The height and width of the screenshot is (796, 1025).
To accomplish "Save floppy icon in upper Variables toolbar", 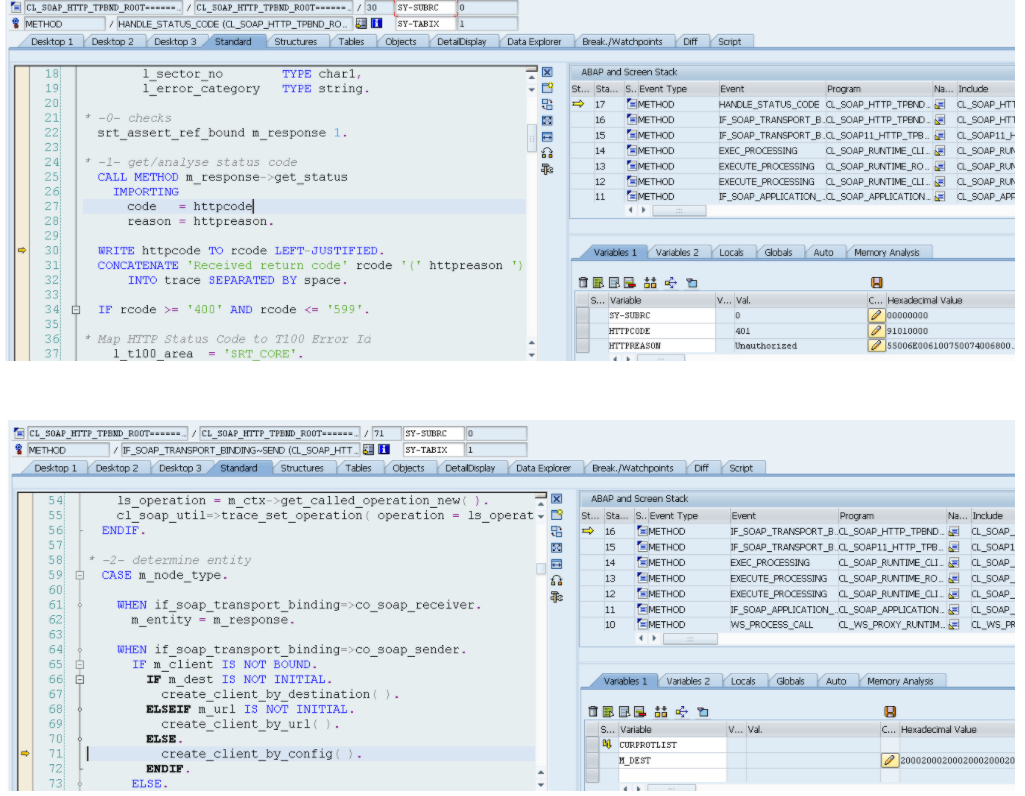I will [x=877, y=282].
